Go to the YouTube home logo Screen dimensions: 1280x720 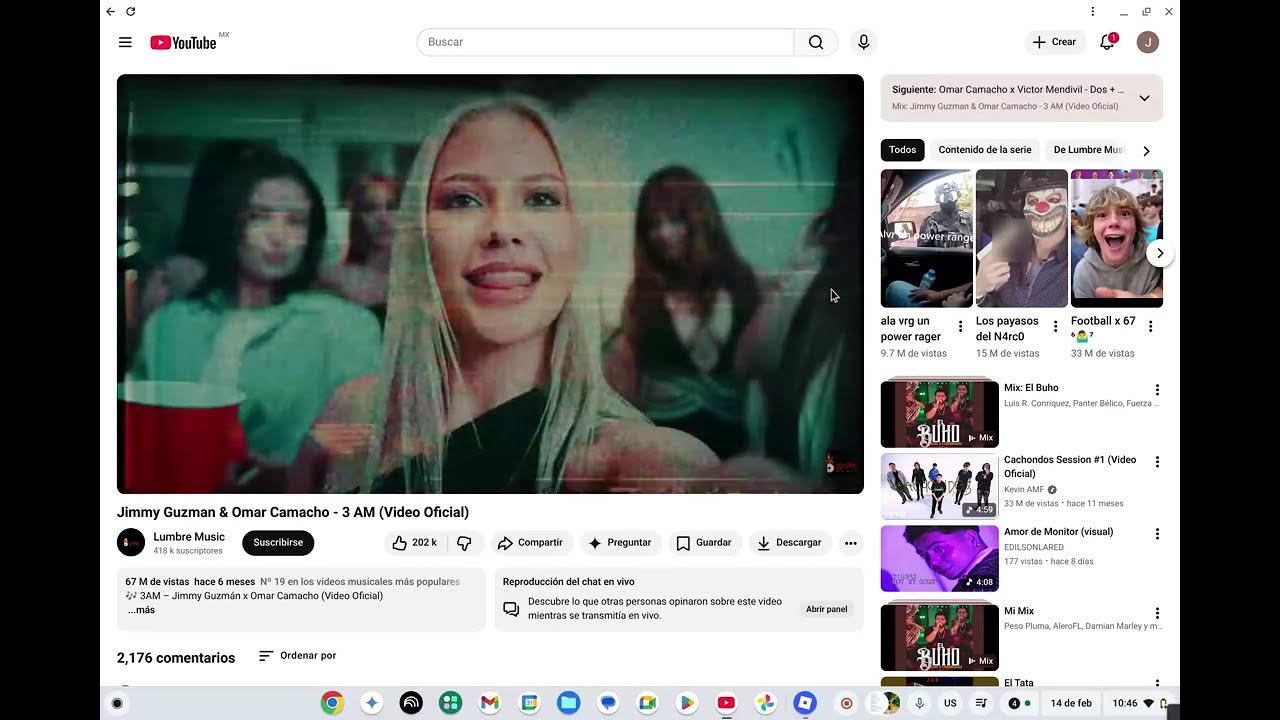click(x=183, y=42)
